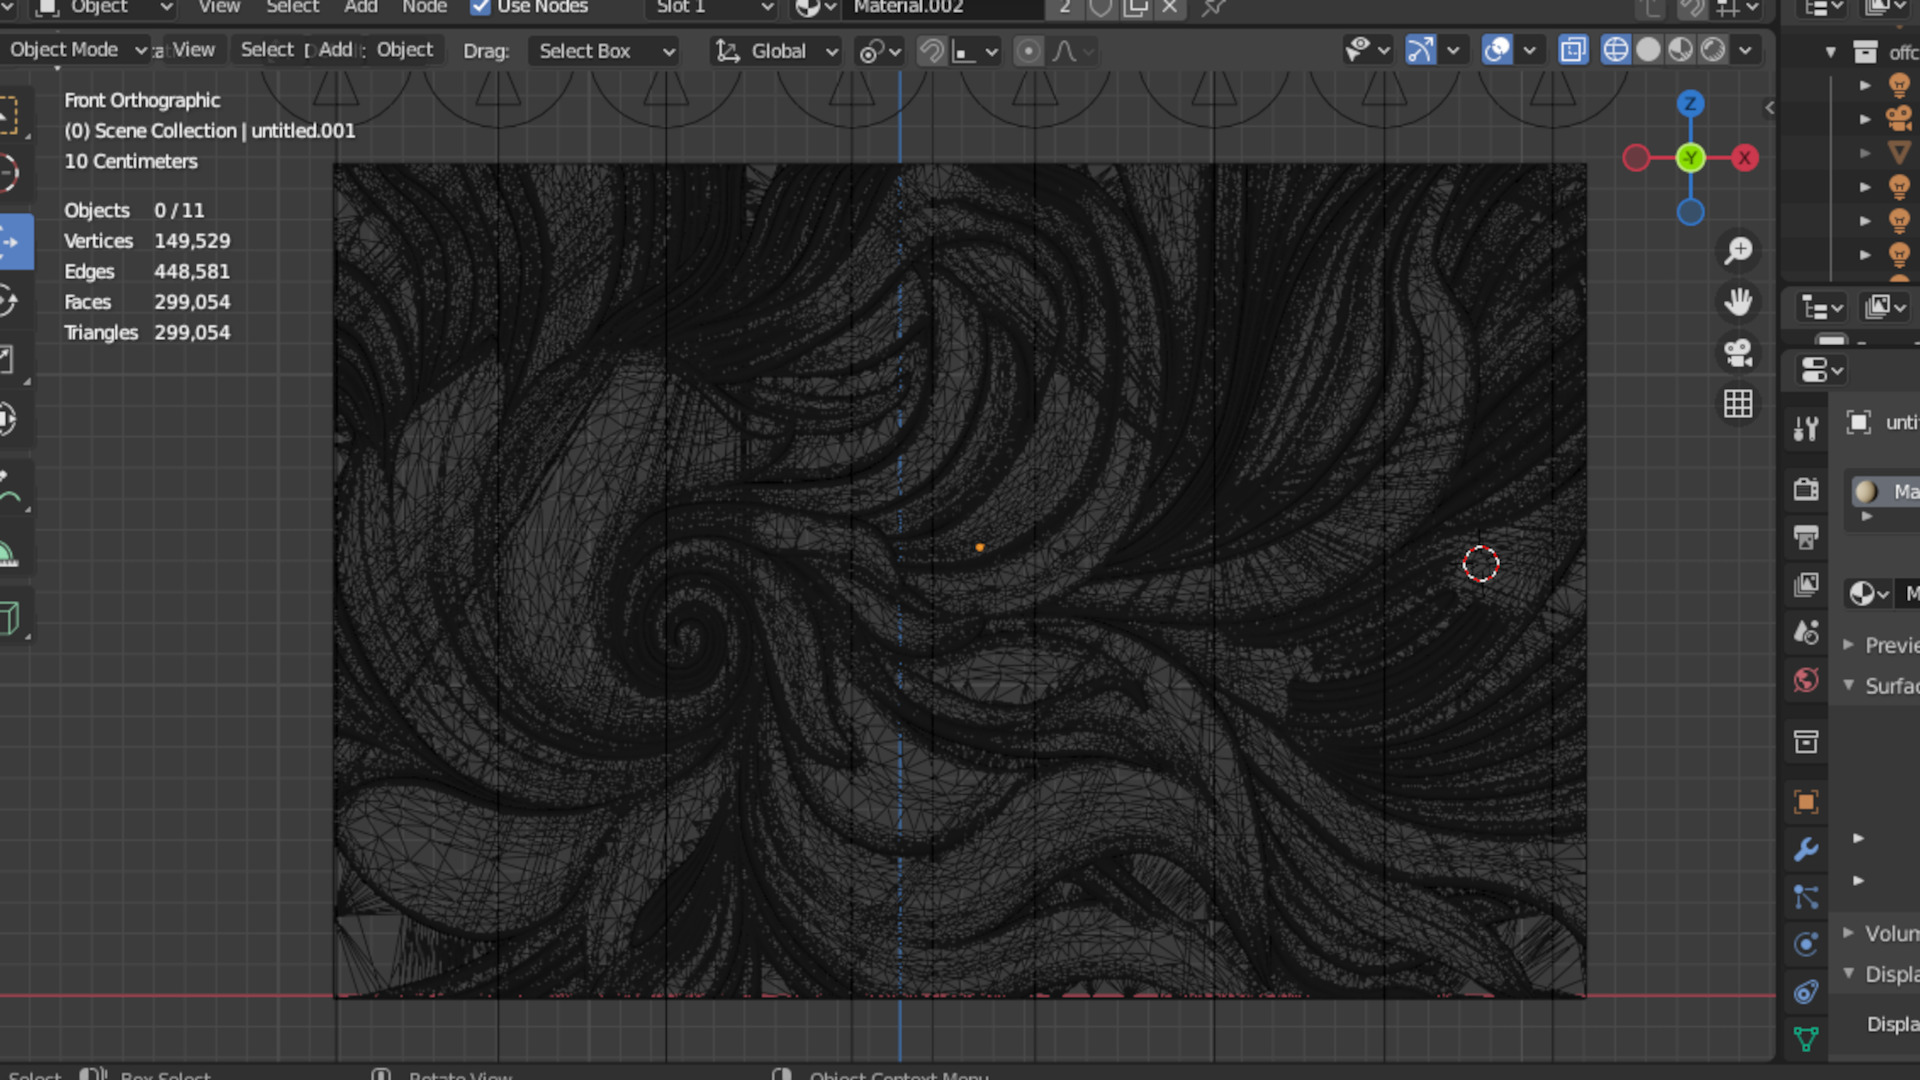Switch to Wireframe viewport shading
The image size is (1920, 1080).
point(1616,50)
